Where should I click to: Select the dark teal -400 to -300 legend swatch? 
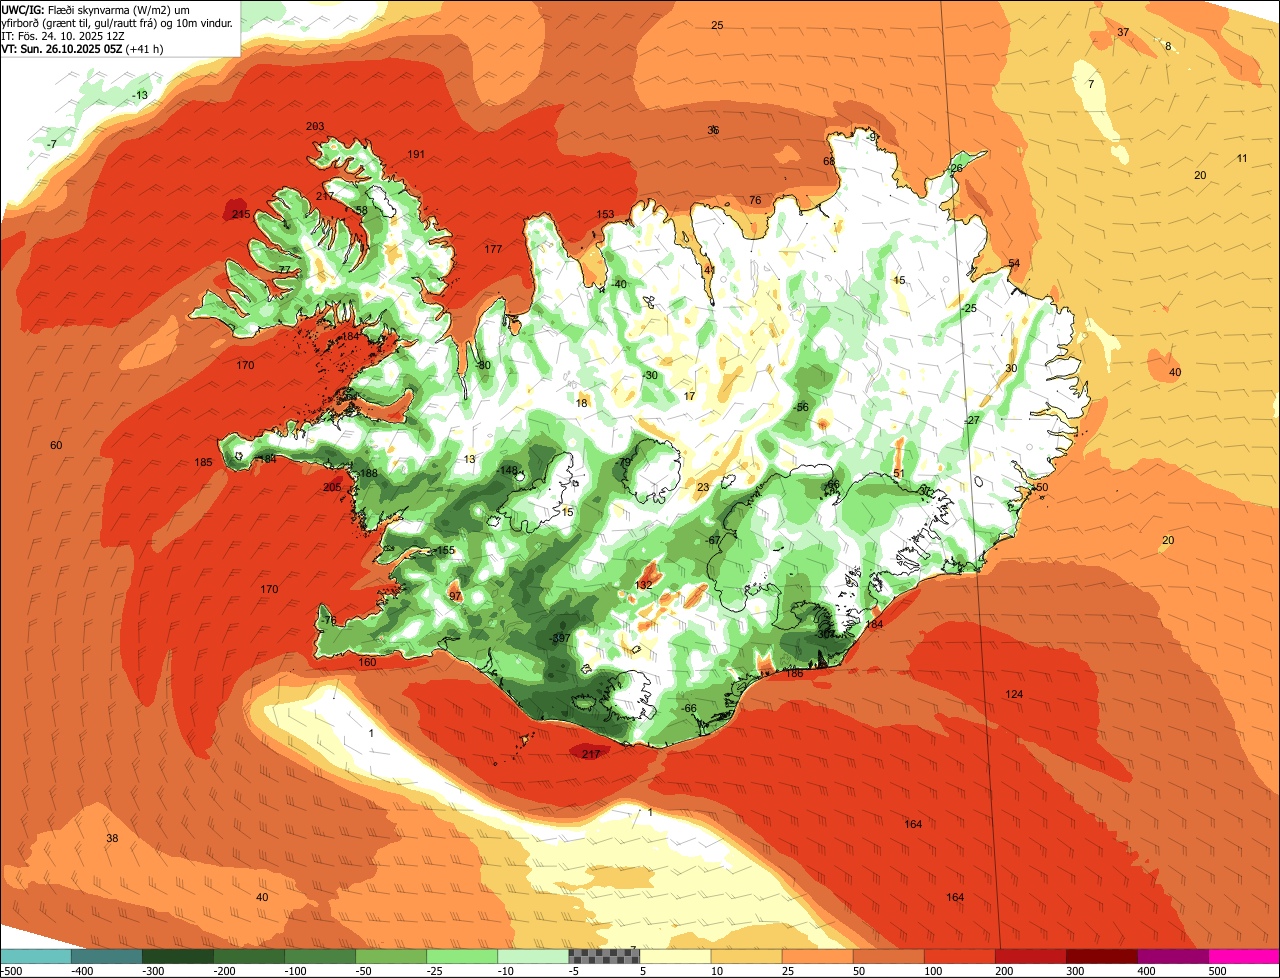pyautogui.click(x=106, y=957)
